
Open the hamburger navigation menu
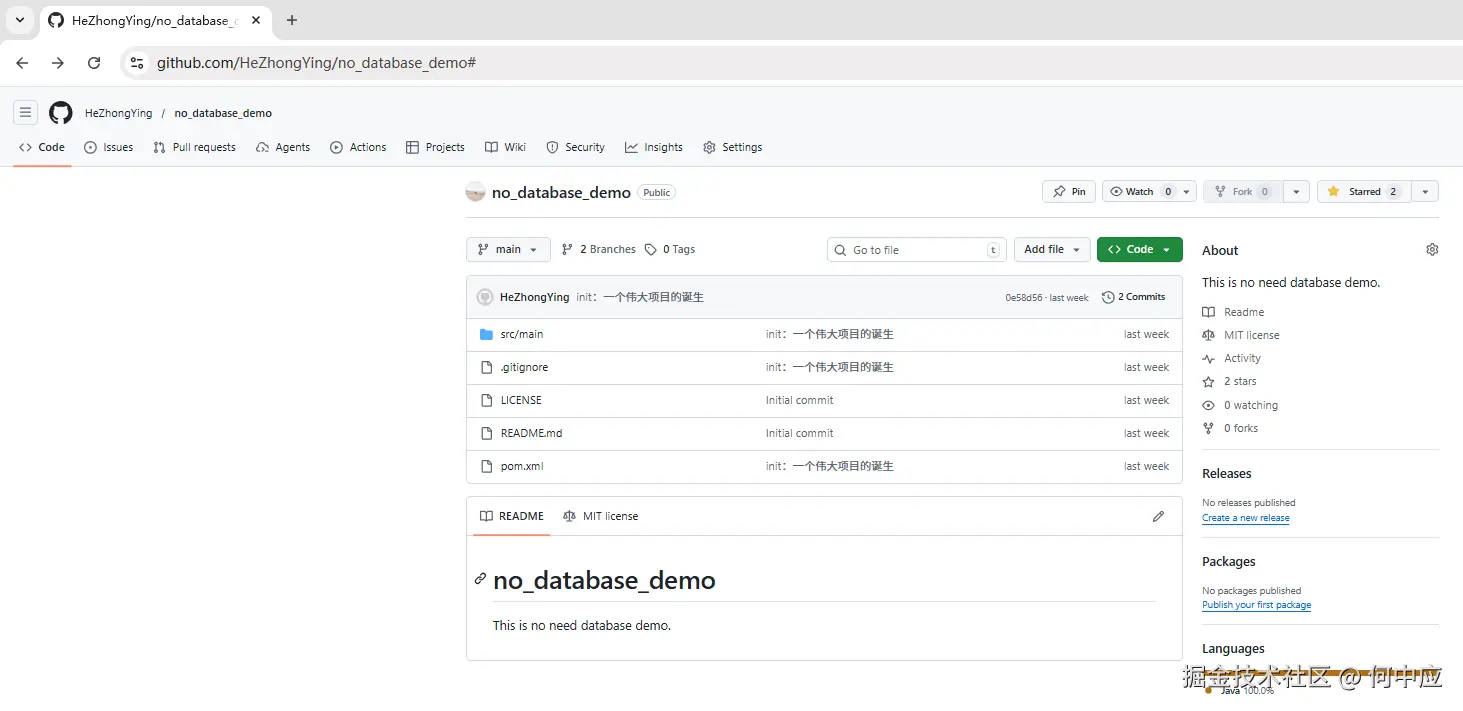click(x=26, y=113)
